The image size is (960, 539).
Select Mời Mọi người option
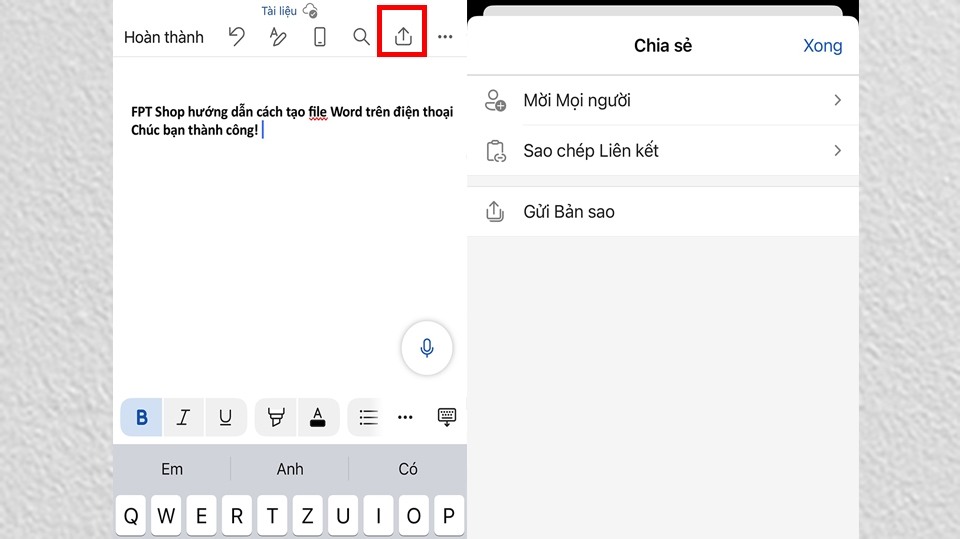pyautogui.click(x=663, y=100)
